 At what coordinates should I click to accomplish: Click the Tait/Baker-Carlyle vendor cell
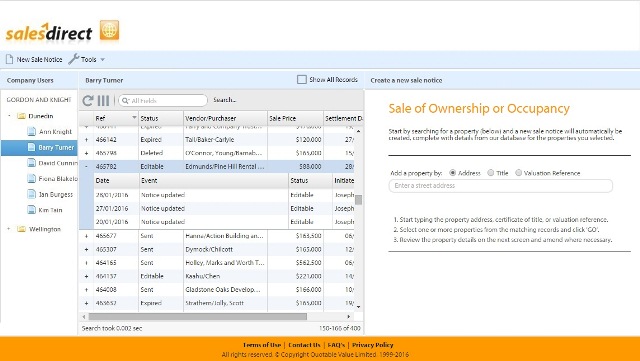coord(225,140)
